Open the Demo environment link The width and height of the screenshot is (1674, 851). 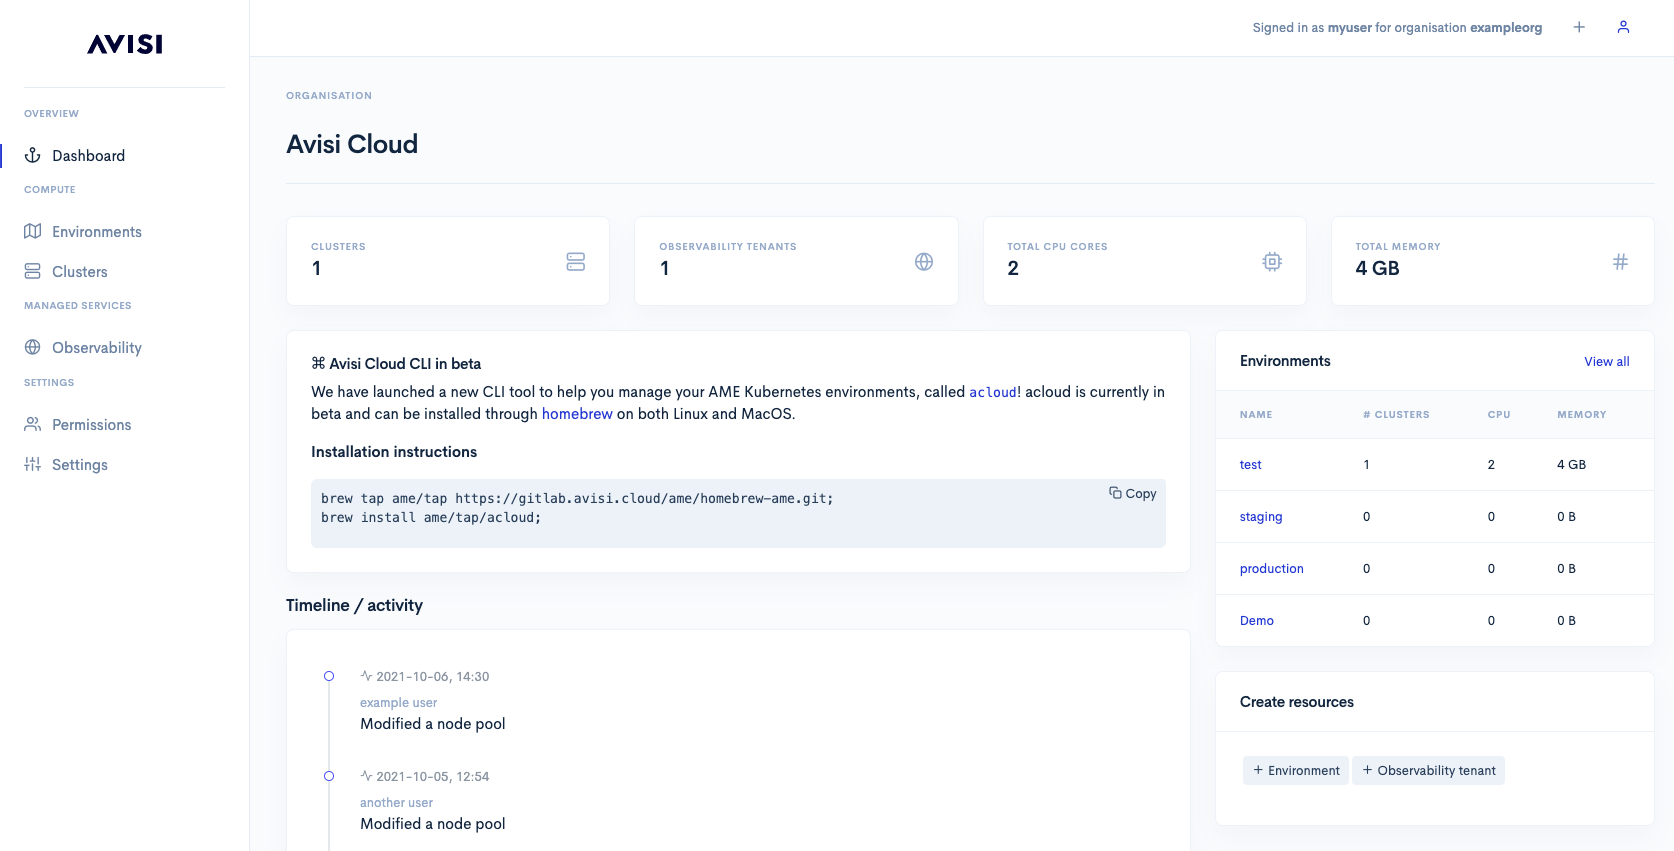click(x=1257, y=620)
